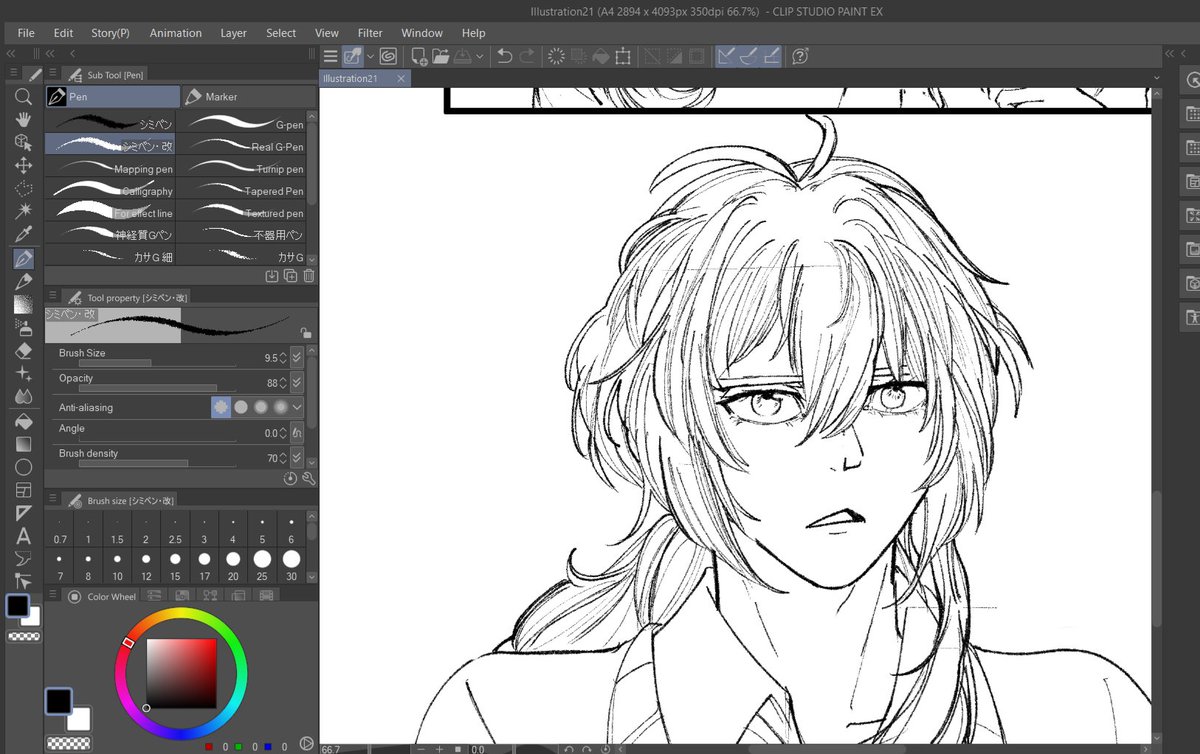
Task: Open CLIP STUDIO support question icon
Action: click(800, 57)
